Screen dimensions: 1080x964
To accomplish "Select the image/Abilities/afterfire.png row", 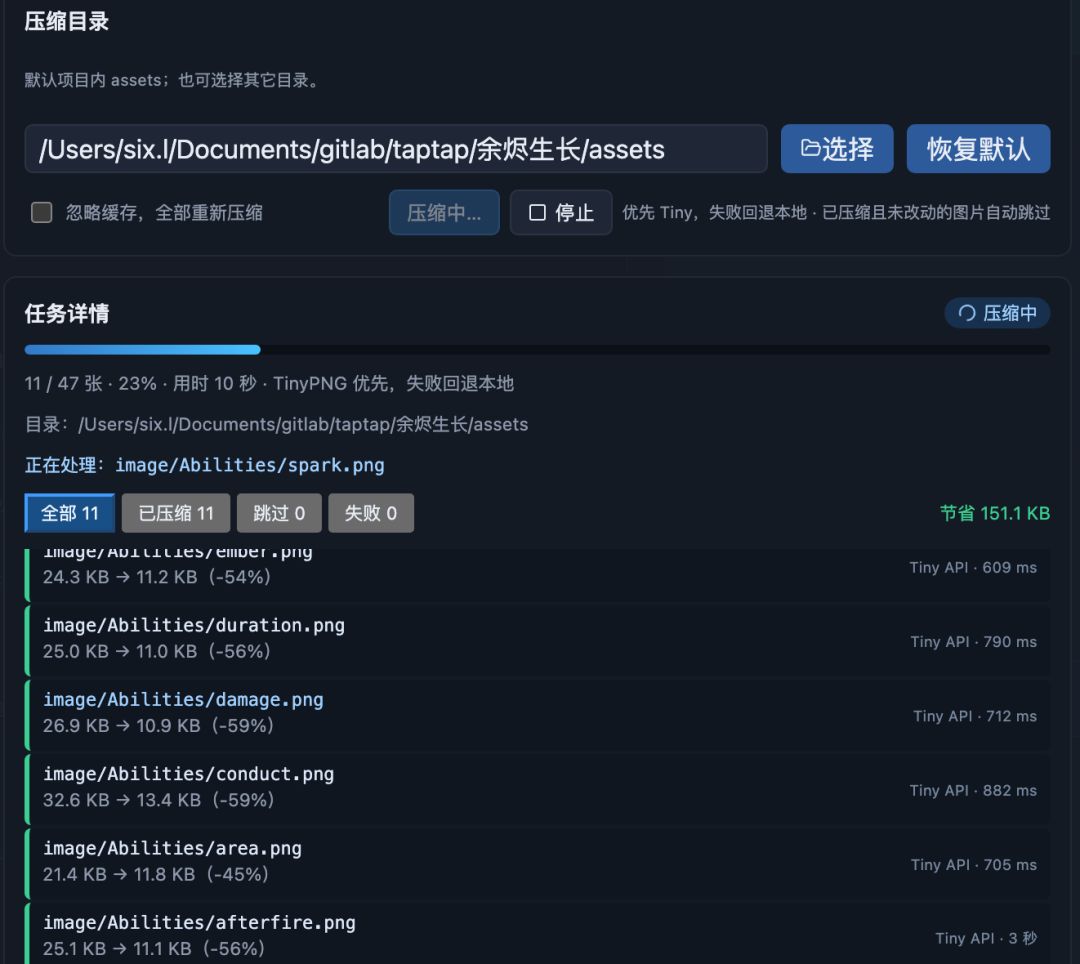I will pyautogui.click(x=537, y=934).
